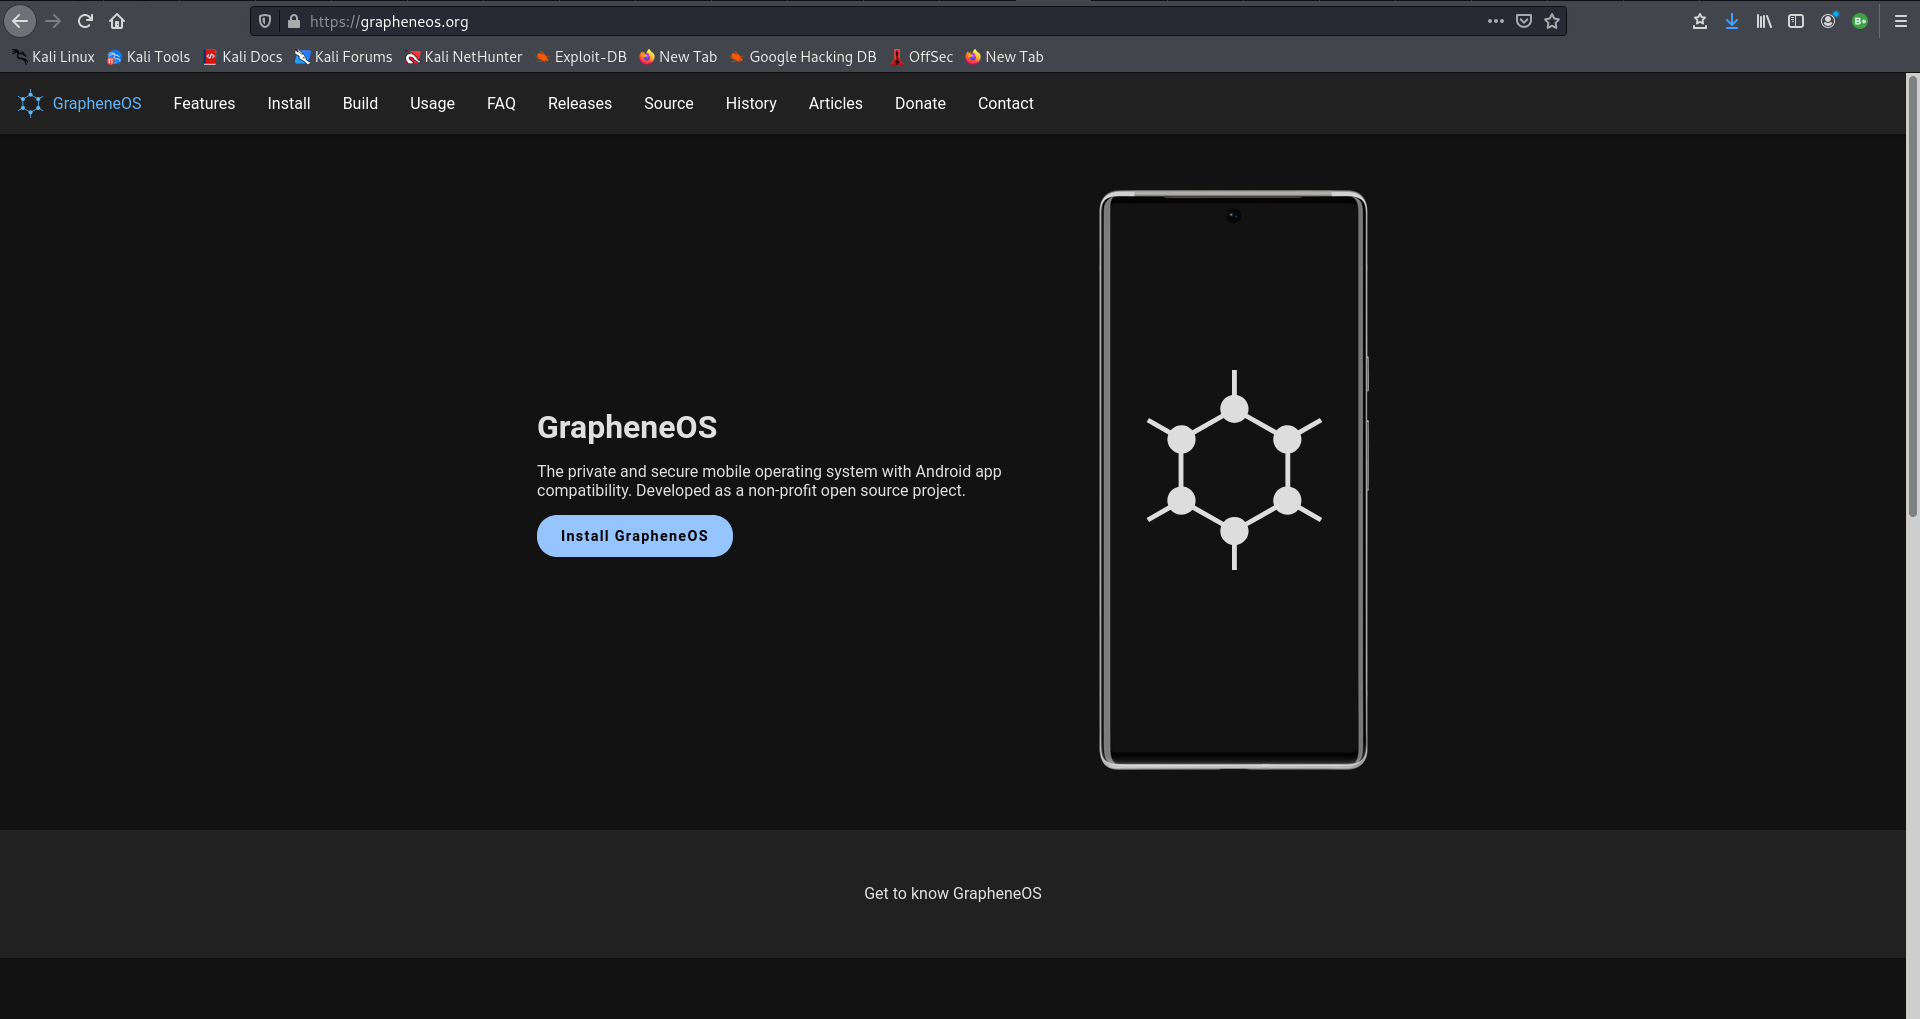Click the toolbar icon left of Downloads
Viewport: 1920px width, 1019px height.
click(x=1700, y=21)
